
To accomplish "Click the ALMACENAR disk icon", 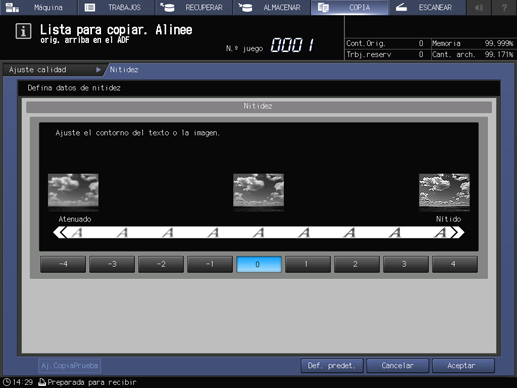I will [x=245, y=7].
